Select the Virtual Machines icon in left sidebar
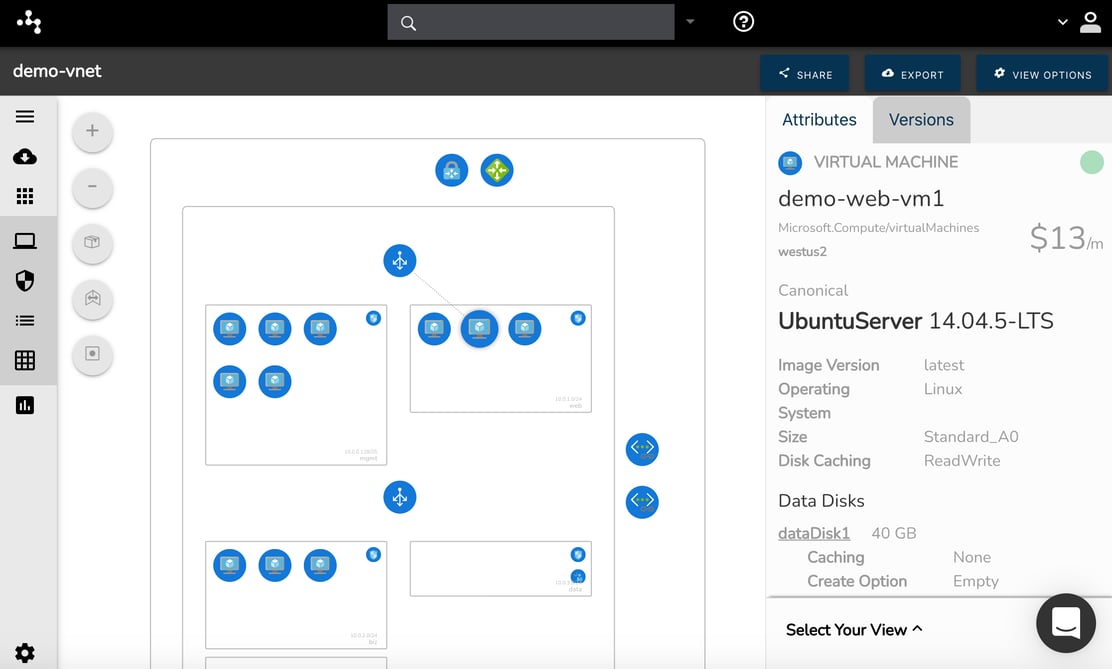 point(27,240)
